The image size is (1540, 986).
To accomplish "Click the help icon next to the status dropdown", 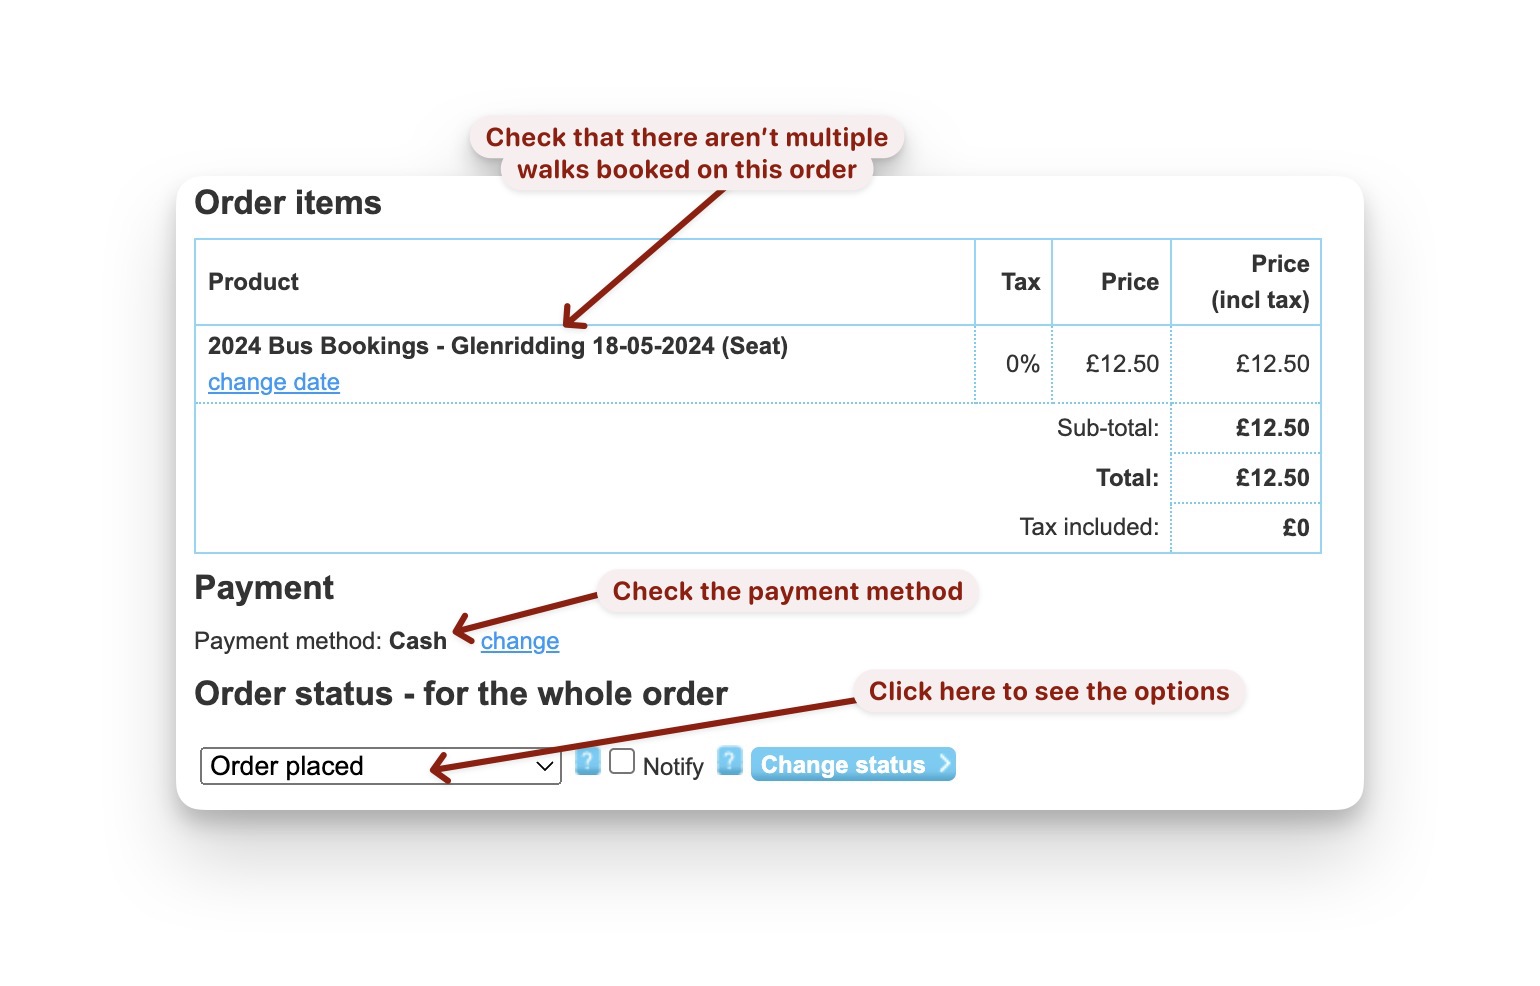I will (x=587, y=762).
